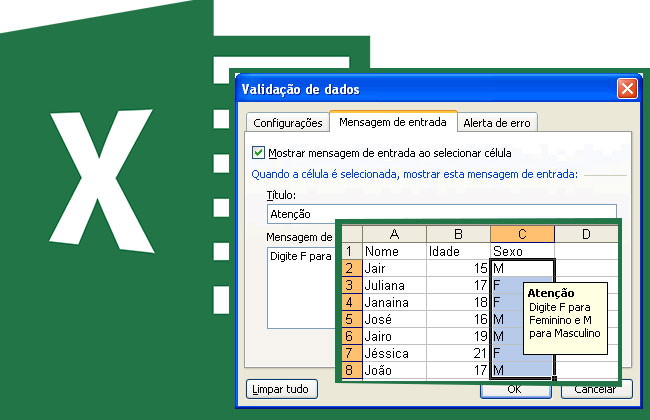
Task: Click the select-all corner of the sheet
Action: [352, 234]
